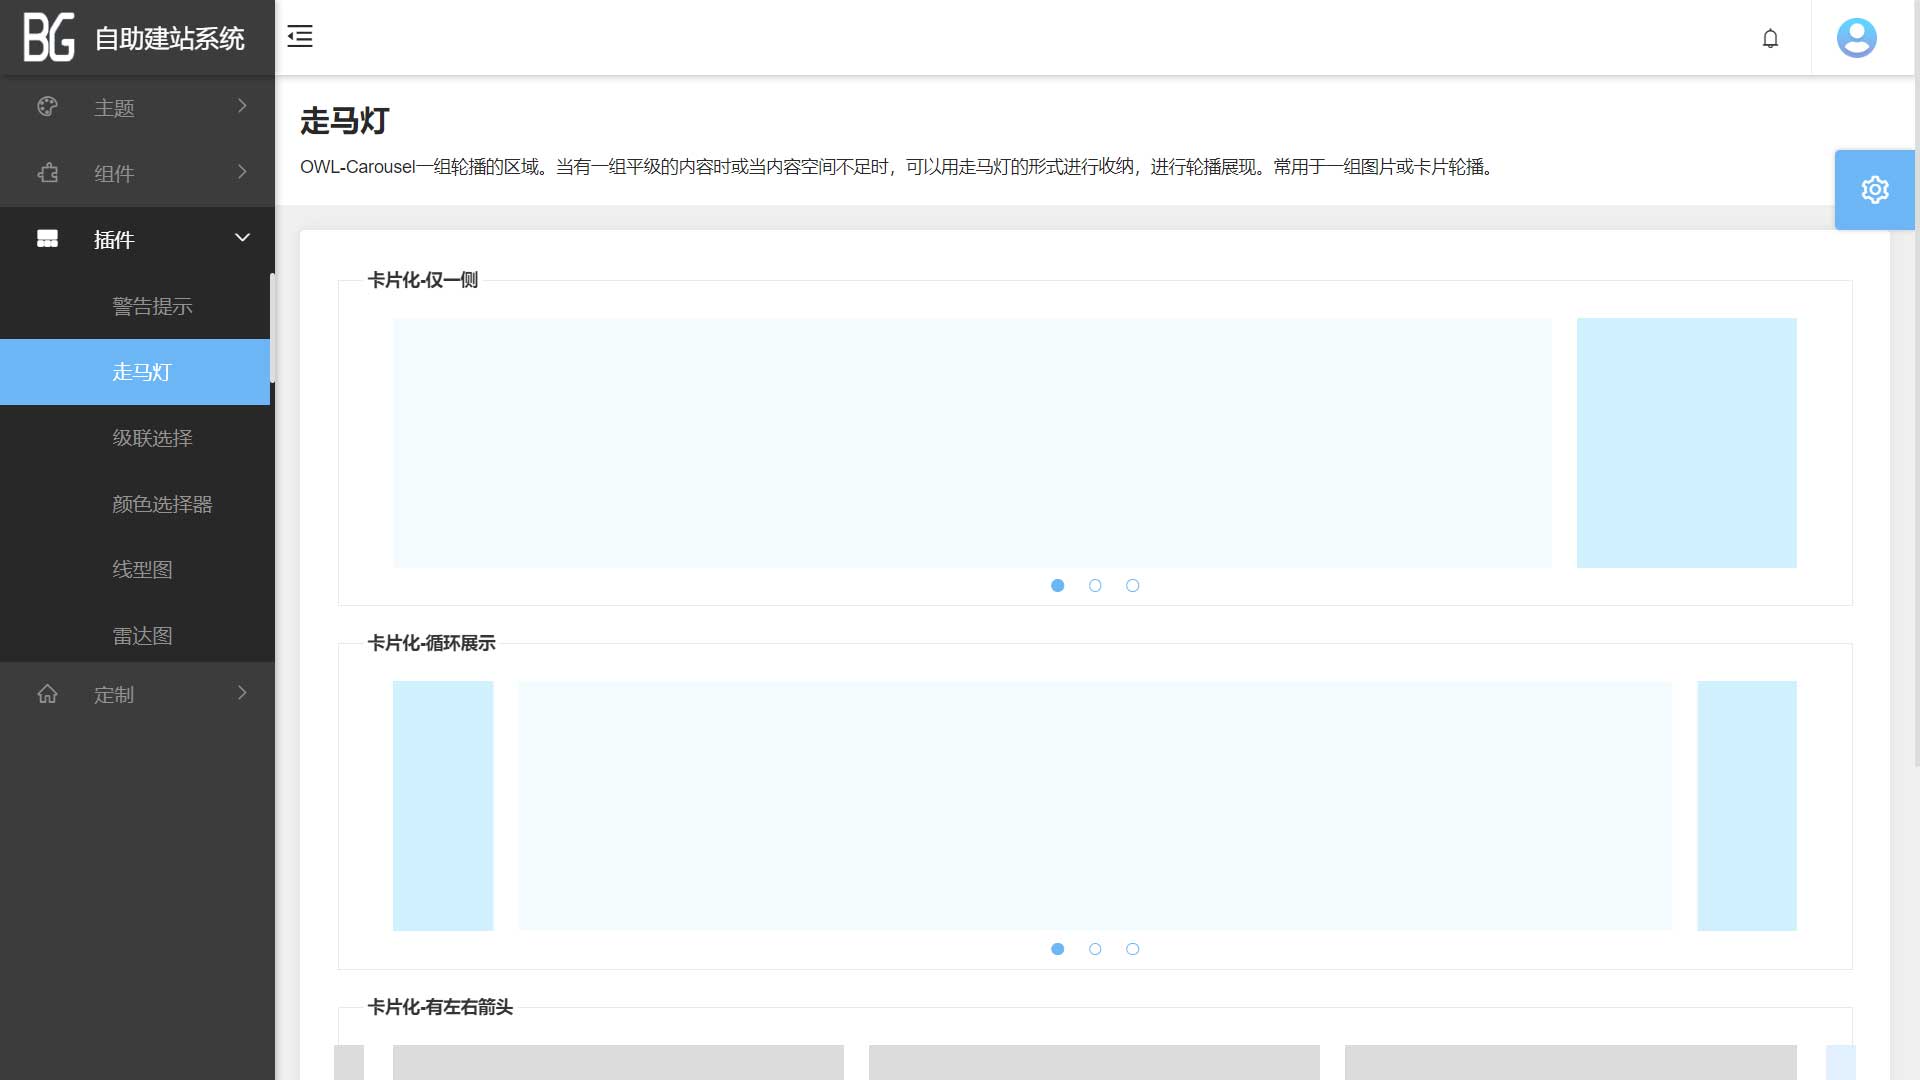Open the 线型图 page link

(x=142, y=570)
